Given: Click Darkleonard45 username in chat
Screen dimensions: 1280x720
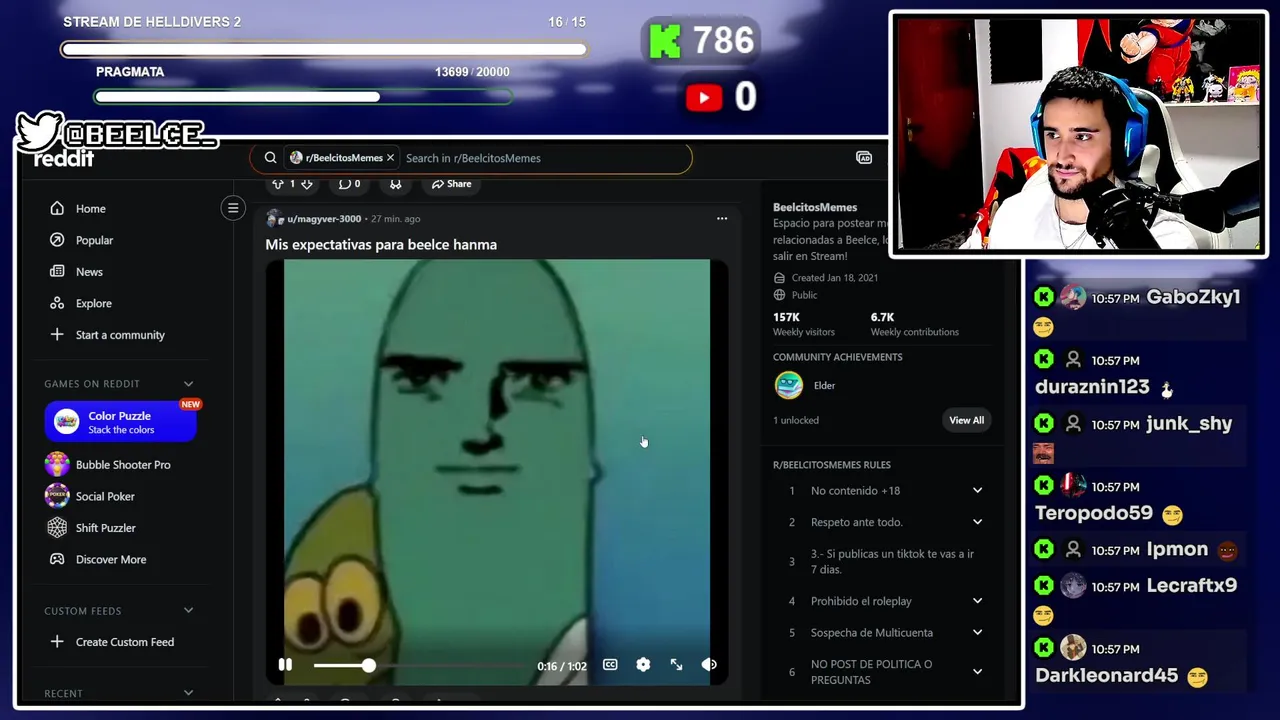Looking at the screenshot, I should (1106, 675).
